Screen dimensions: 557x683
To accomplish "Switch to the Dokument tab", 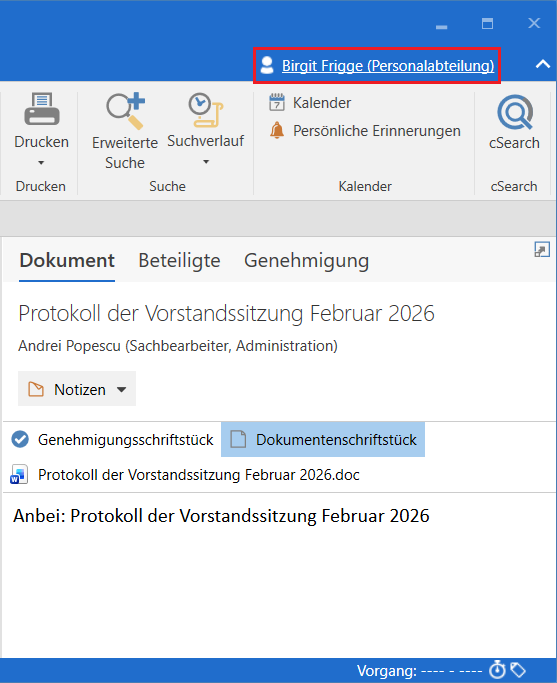I will tap(67, 260).
